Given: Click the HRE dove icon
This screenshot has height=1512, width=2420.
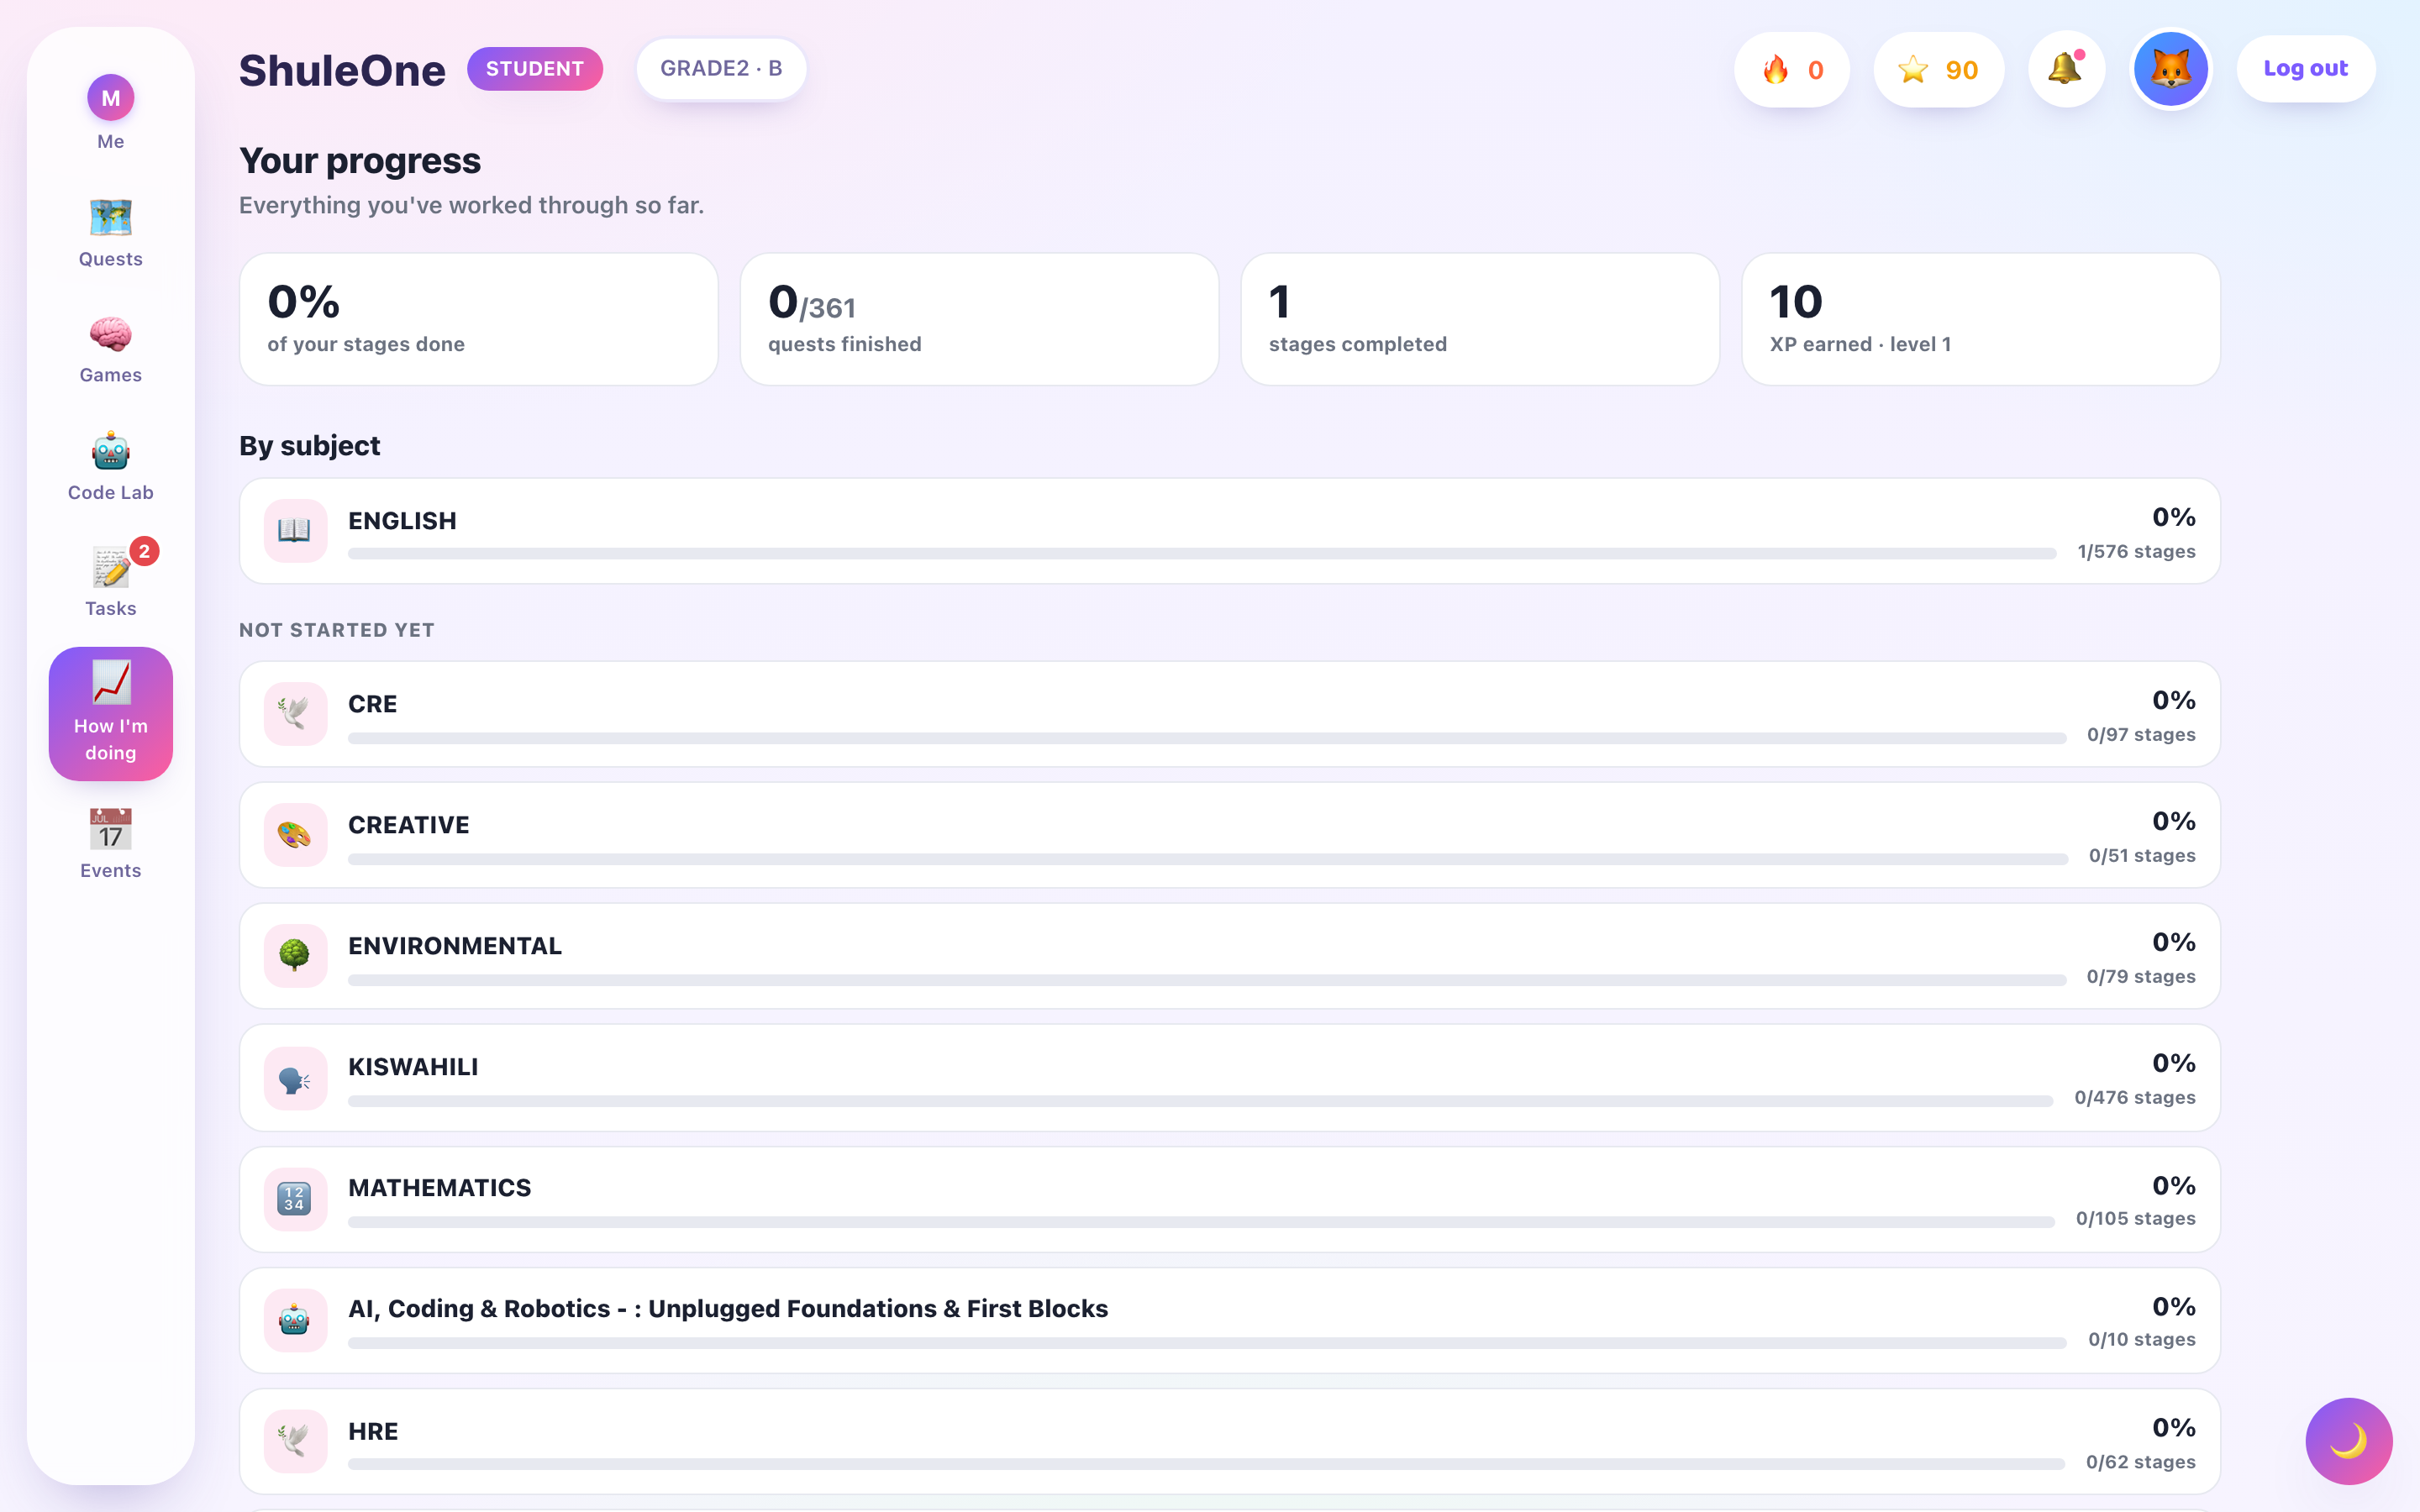Looking at the screenshot, I should 295,1441.
